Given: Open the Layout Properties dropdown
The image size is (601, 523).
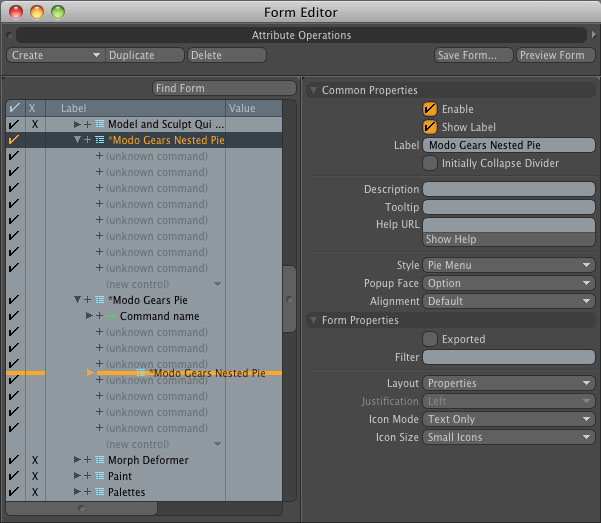Looking at the screenshot, I should [x=509, y=383].
